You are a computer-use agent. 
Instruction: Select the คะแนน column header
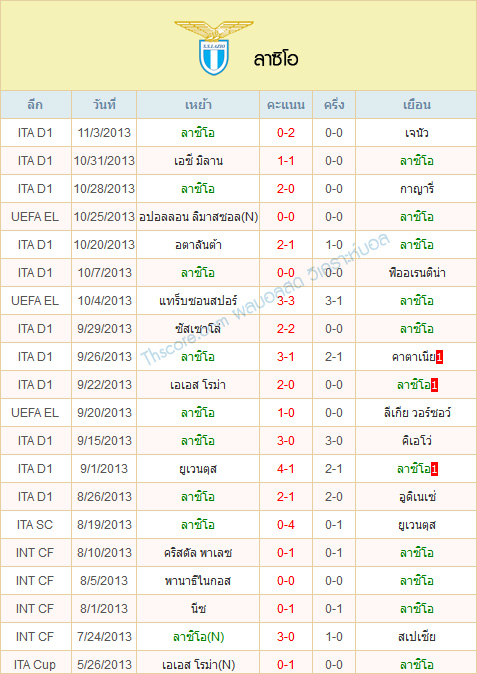point(286,104)
